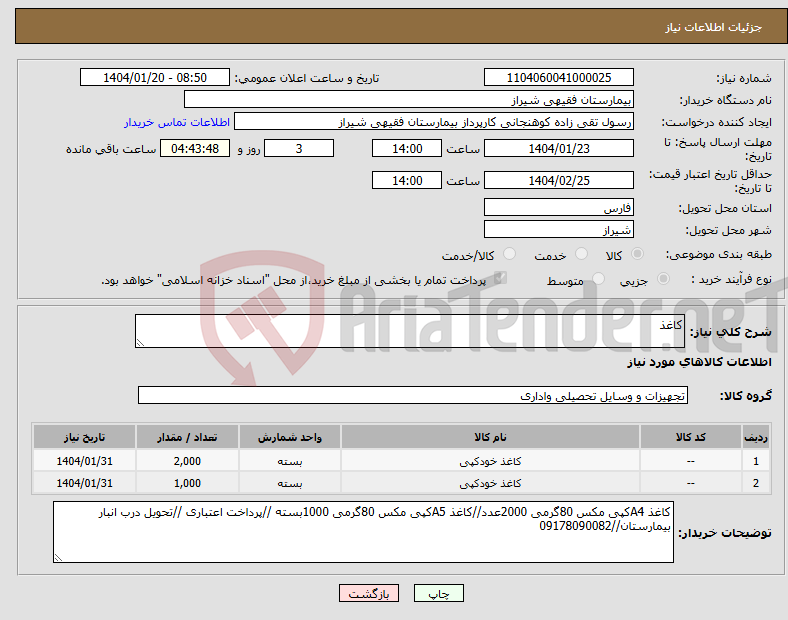
Task: Click the واحد شمارش column header
Action: coord(290,437)
